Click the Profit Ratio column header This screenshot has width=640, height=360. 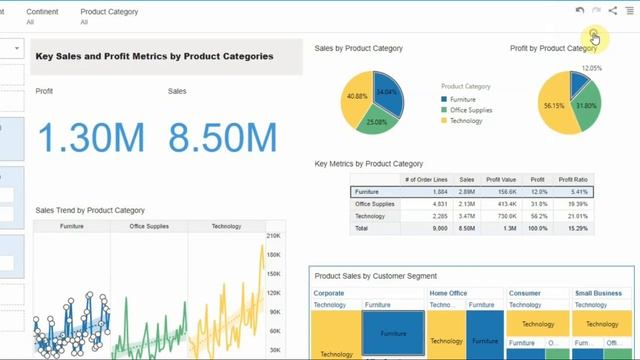coord(573,180)
